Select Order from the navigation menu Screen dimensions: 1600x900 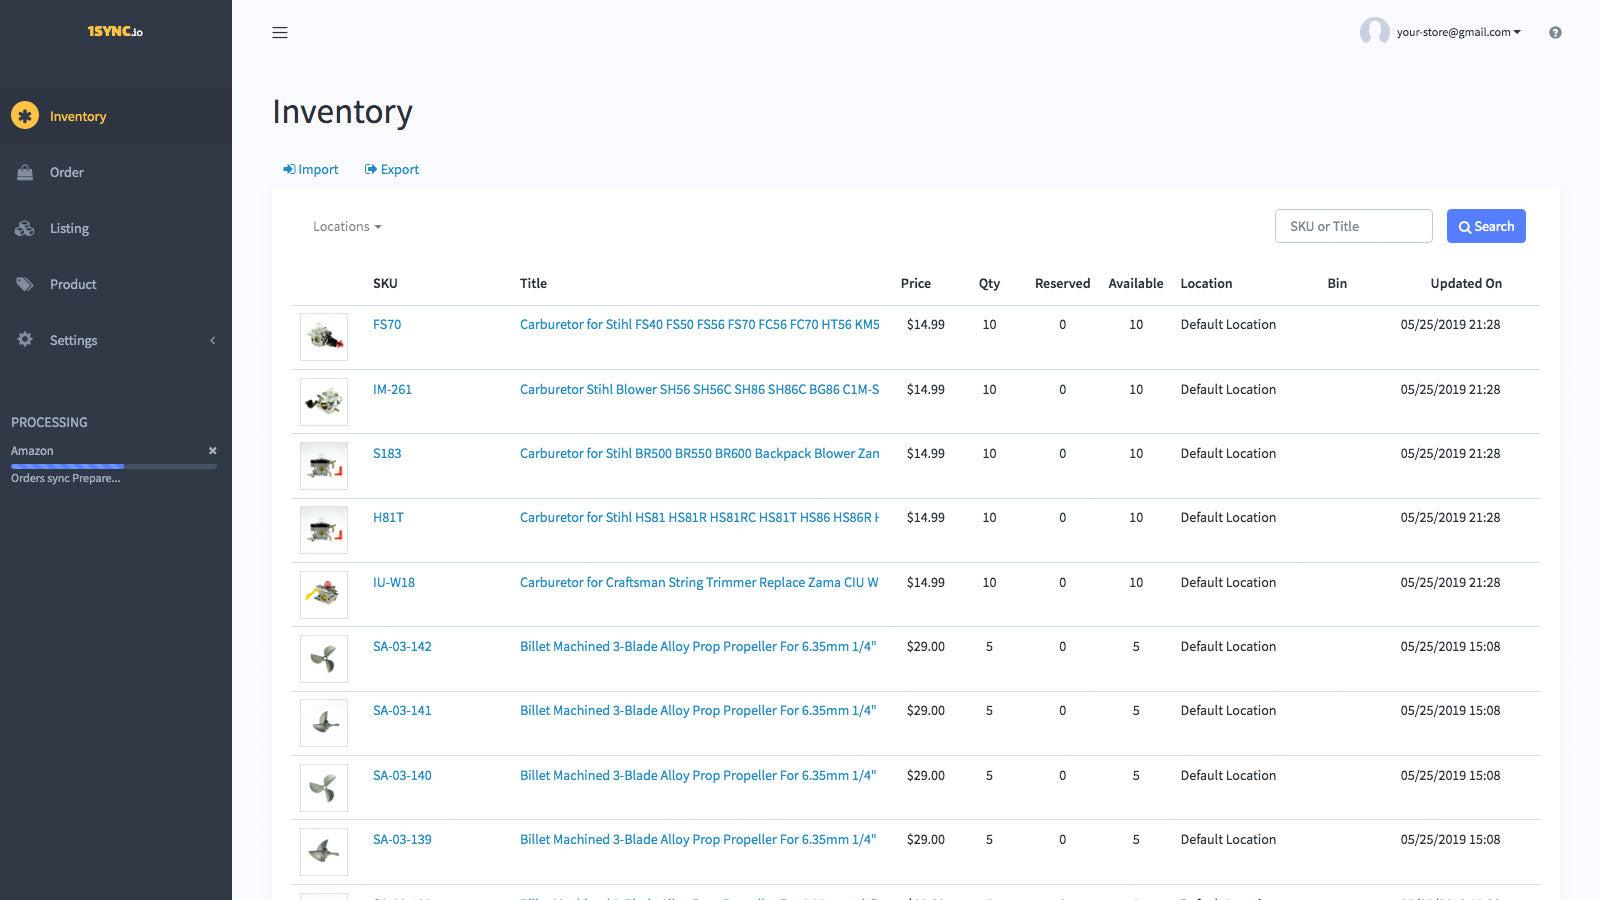[67, 172]
